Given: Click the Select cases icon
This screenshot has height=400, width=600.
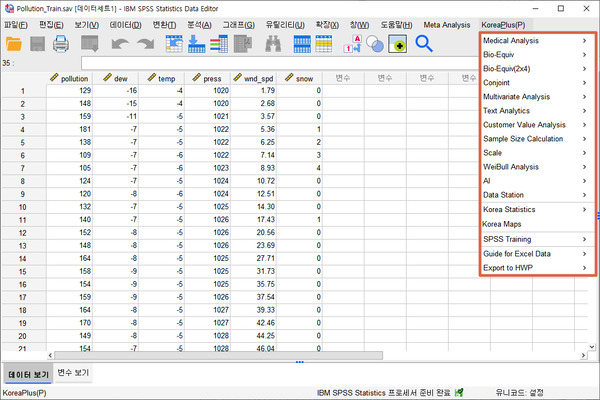Looking at the screenshot, I should pos(324,44).
